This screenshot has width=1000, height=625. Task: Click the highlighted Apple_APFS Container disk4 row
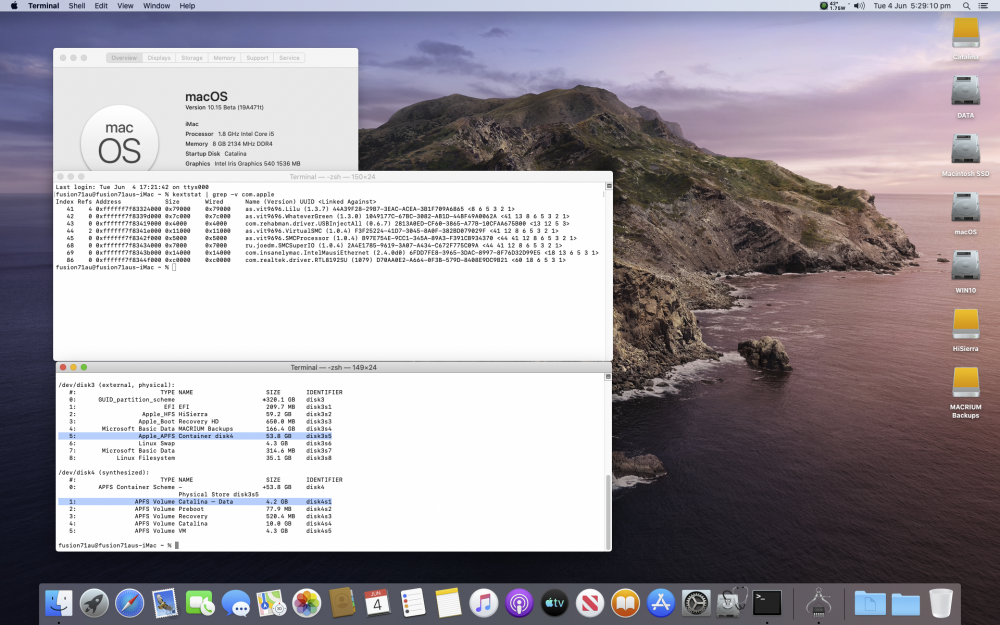coord(195,436)
